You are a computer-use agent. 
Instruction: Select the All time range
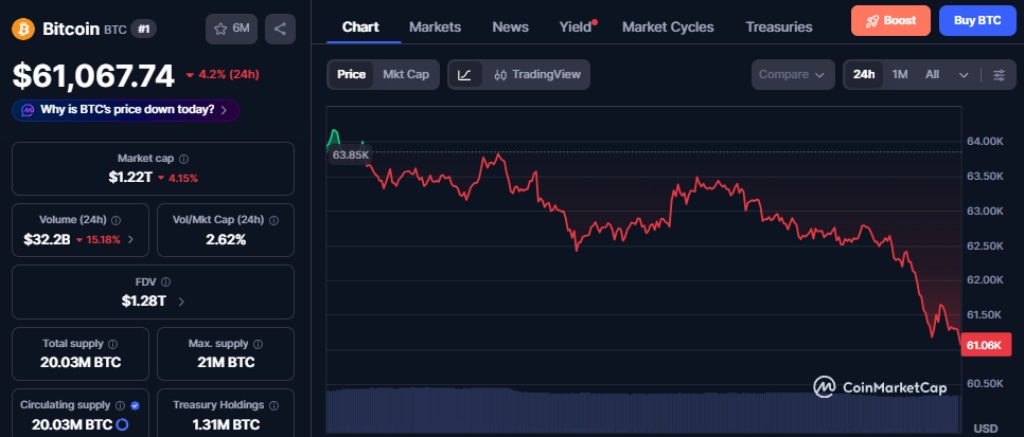pos(932,74)
